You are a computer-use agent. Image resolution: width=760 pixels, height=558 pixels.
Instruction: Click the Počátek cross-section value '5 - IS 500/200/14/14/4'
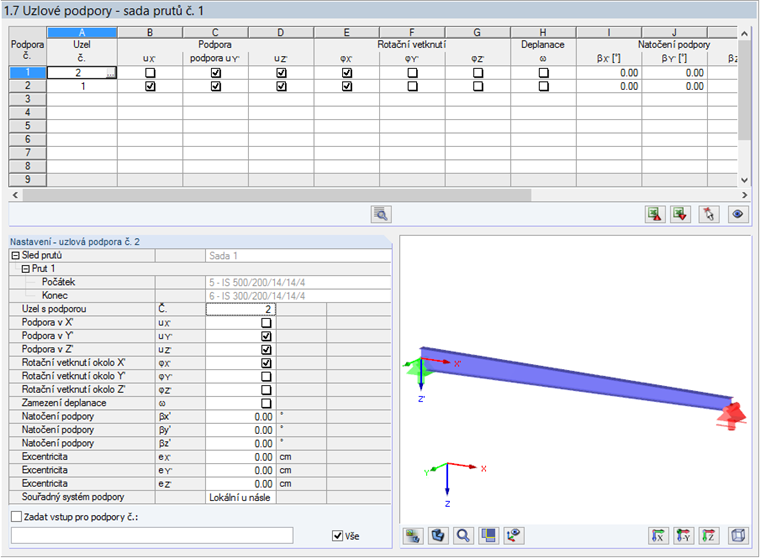(x=298, y=283)
